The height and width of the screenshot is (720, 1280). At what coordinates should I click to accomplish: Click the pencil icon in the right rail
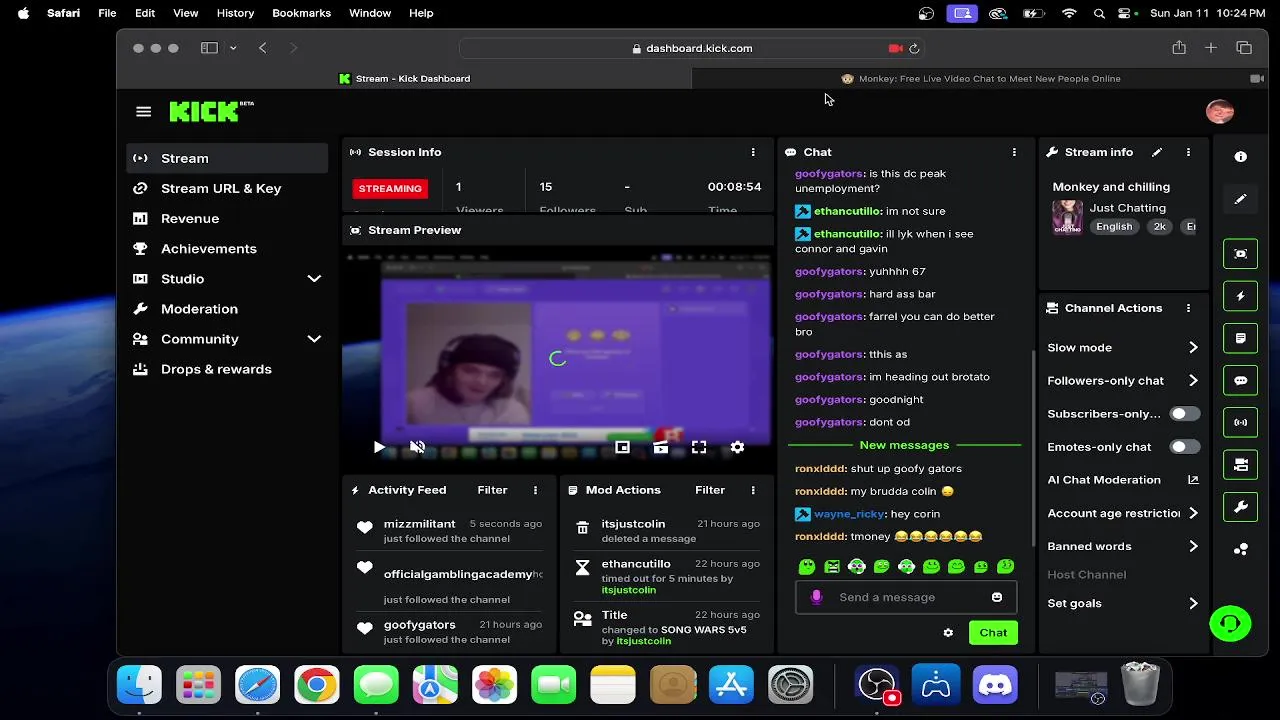[1241, 199]
